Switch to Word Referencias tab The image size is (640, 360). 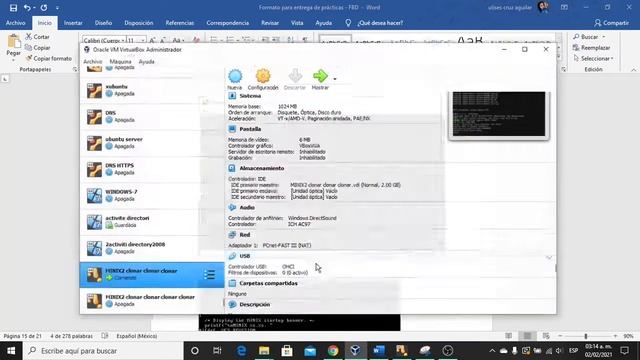click(x=180, y=23)
